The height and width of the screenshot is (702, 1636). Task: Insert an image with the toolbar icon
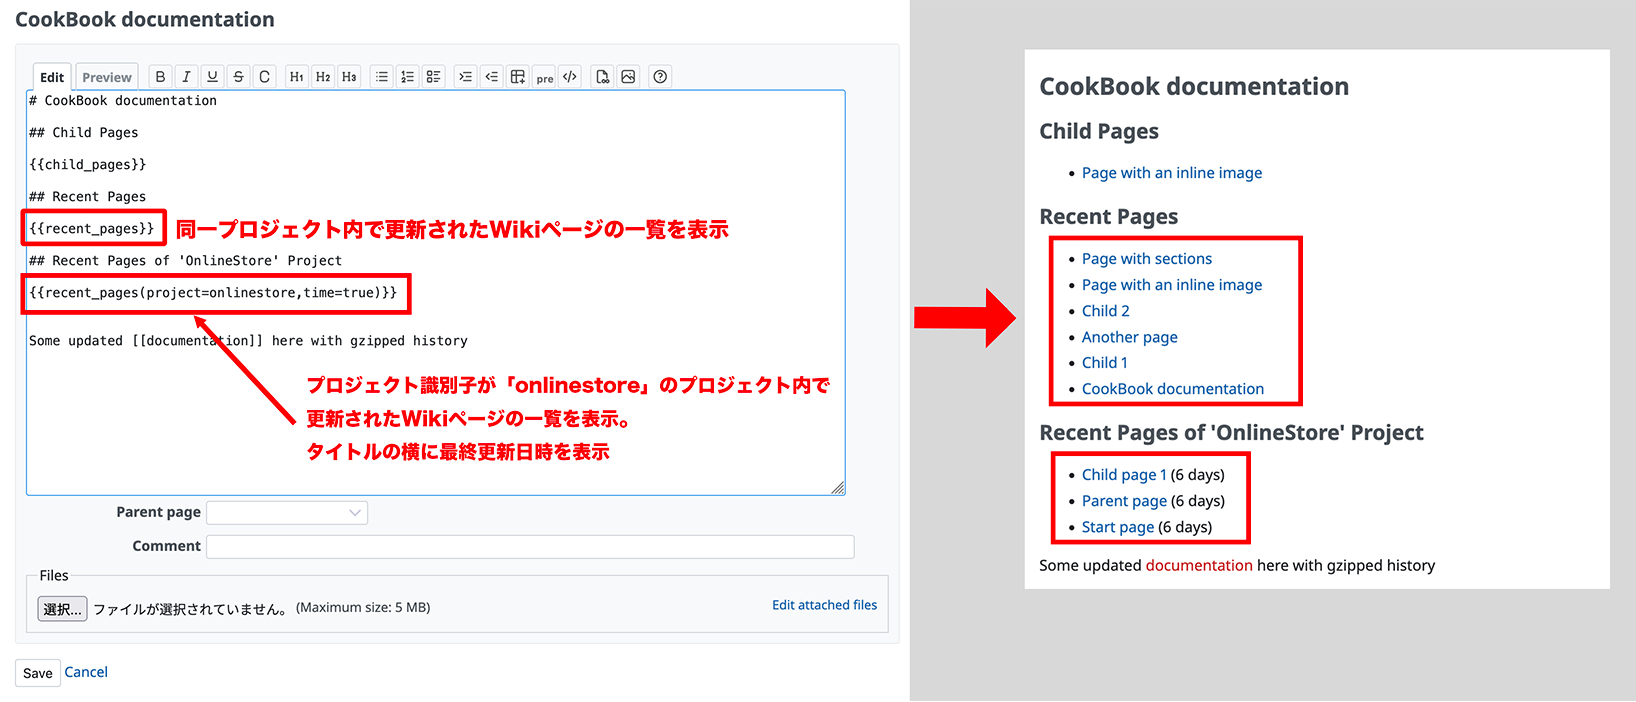coord(628,77)
